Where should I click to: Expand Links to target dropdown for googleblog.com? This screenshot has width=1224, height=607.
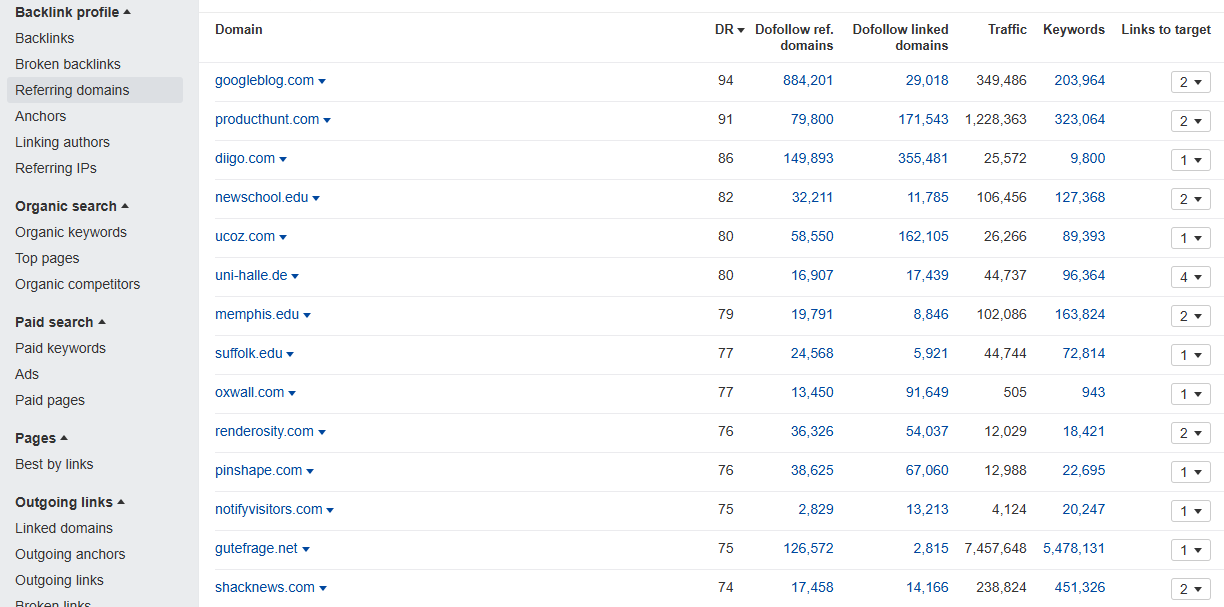pyautogui.click(x=1190, y=82)
